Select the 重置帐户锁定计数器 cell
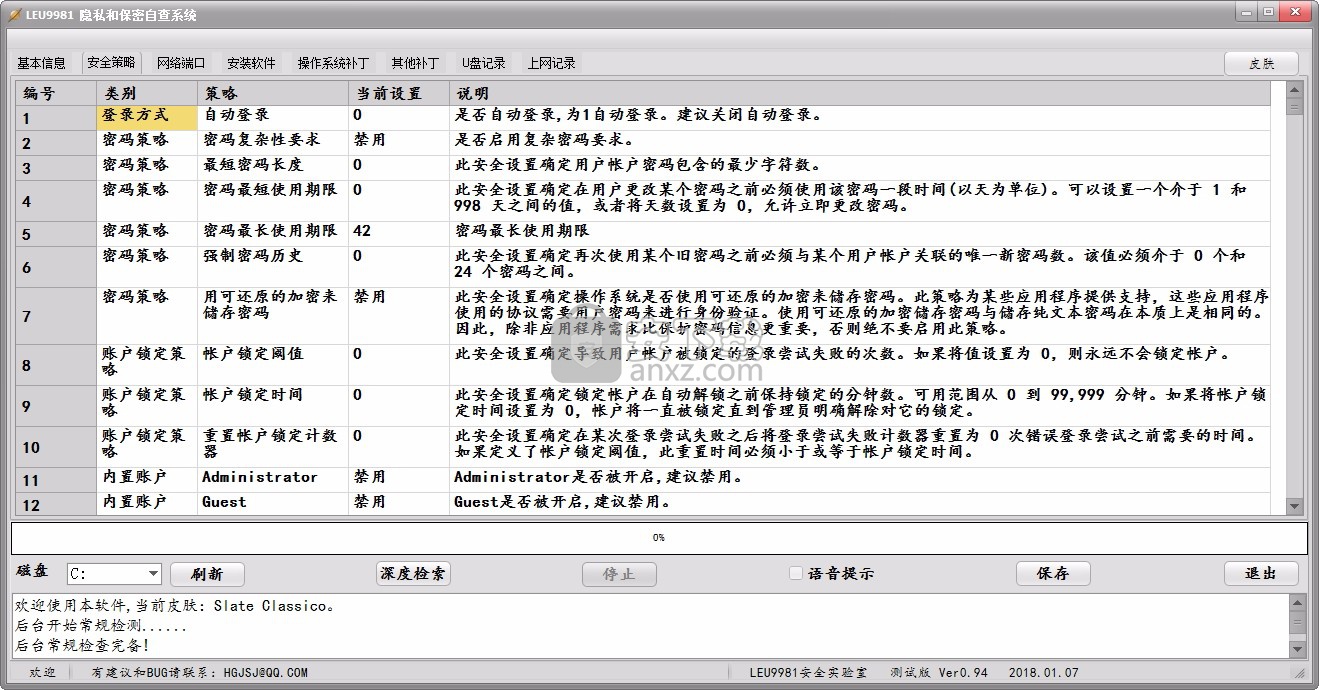 click(273, 447)
